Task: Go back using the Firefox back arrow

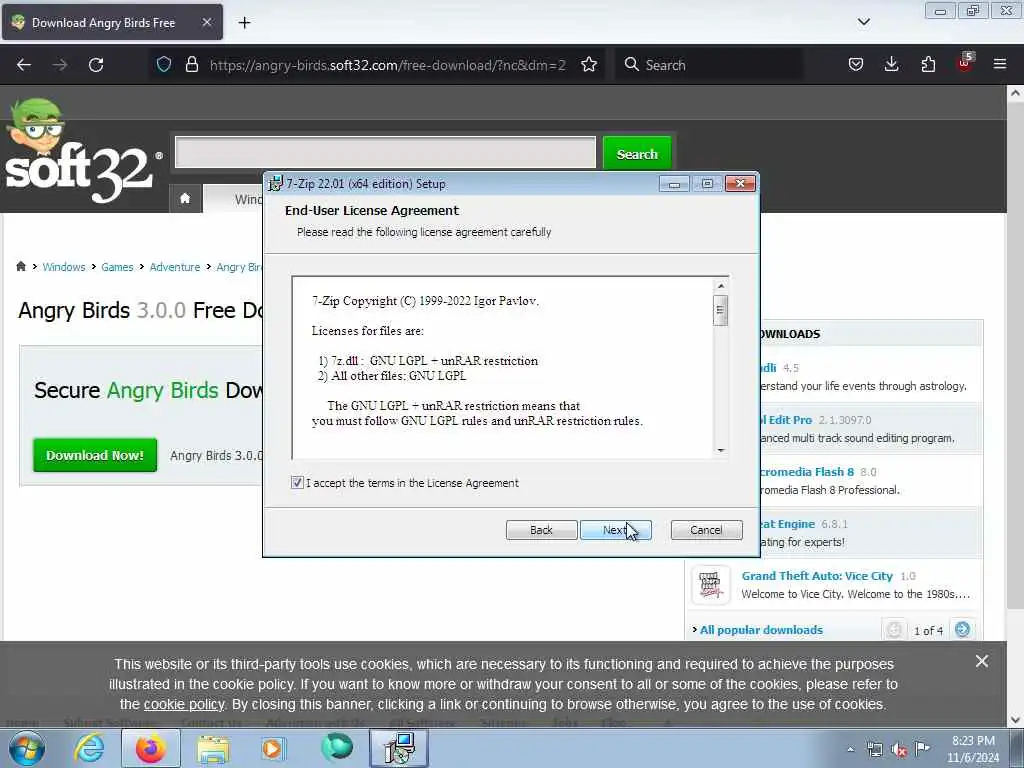Action: (24, 65)
